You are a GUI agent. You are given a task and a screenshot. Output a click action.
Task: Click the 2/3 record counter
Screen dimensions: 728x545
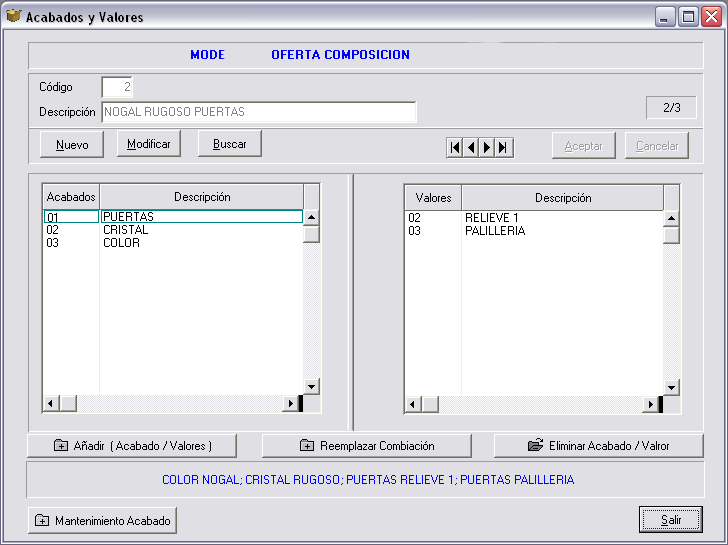click(x=671, y=108)
